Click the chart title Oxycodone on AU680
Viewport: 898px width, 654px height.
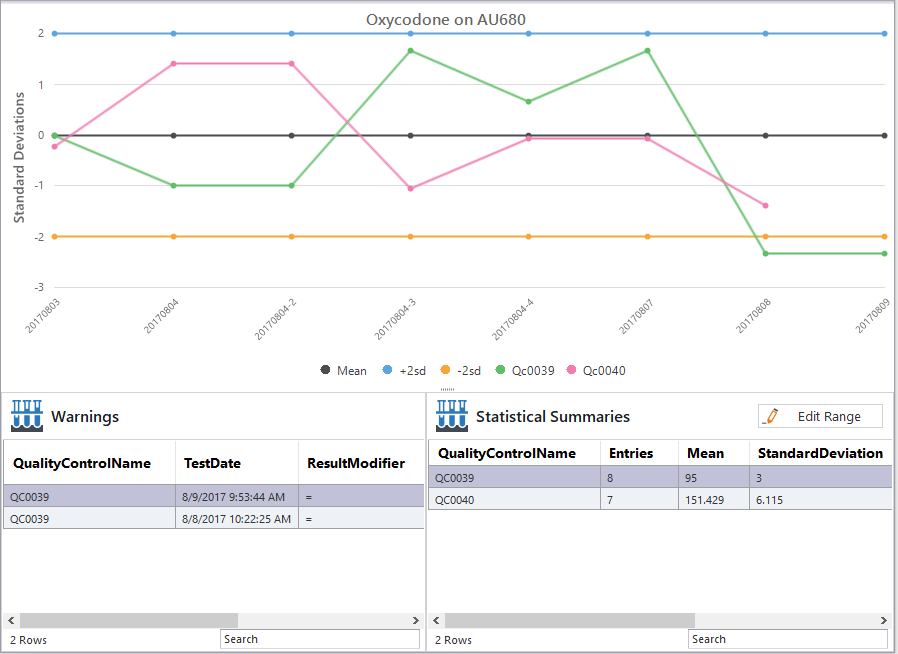446,19
